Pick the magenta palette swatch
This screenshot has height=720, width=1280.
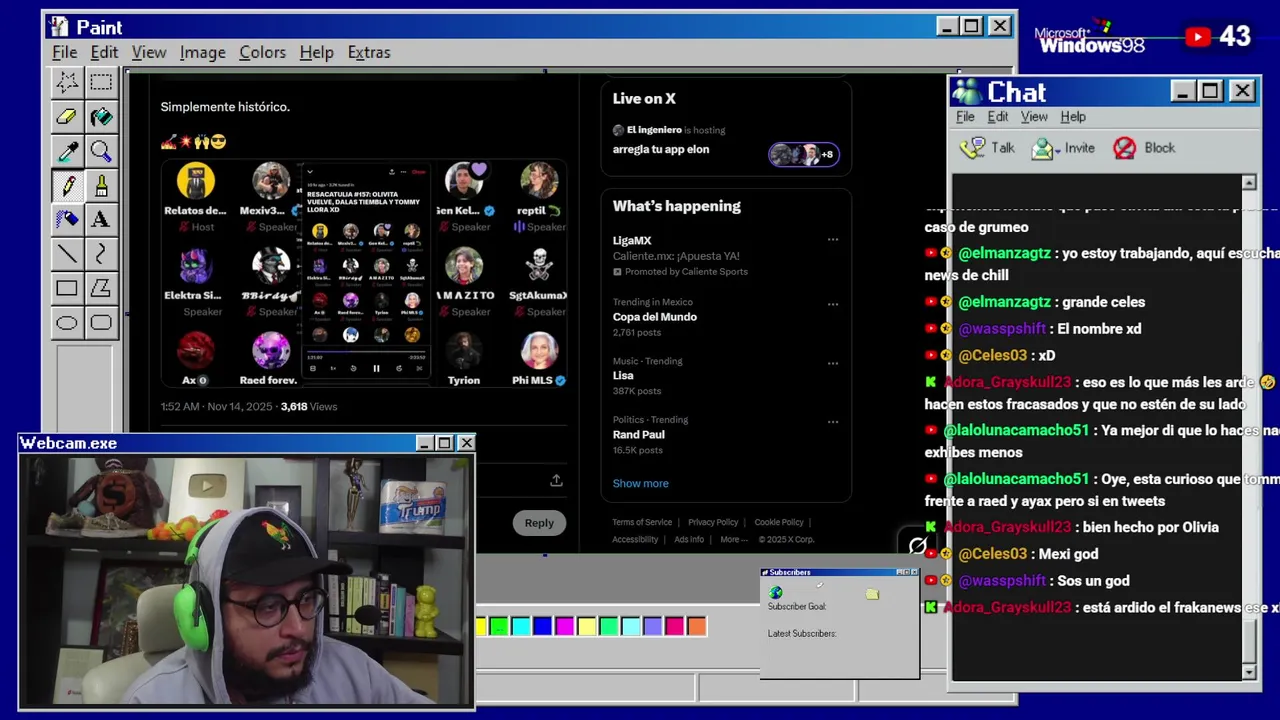(x=564, y=627)
